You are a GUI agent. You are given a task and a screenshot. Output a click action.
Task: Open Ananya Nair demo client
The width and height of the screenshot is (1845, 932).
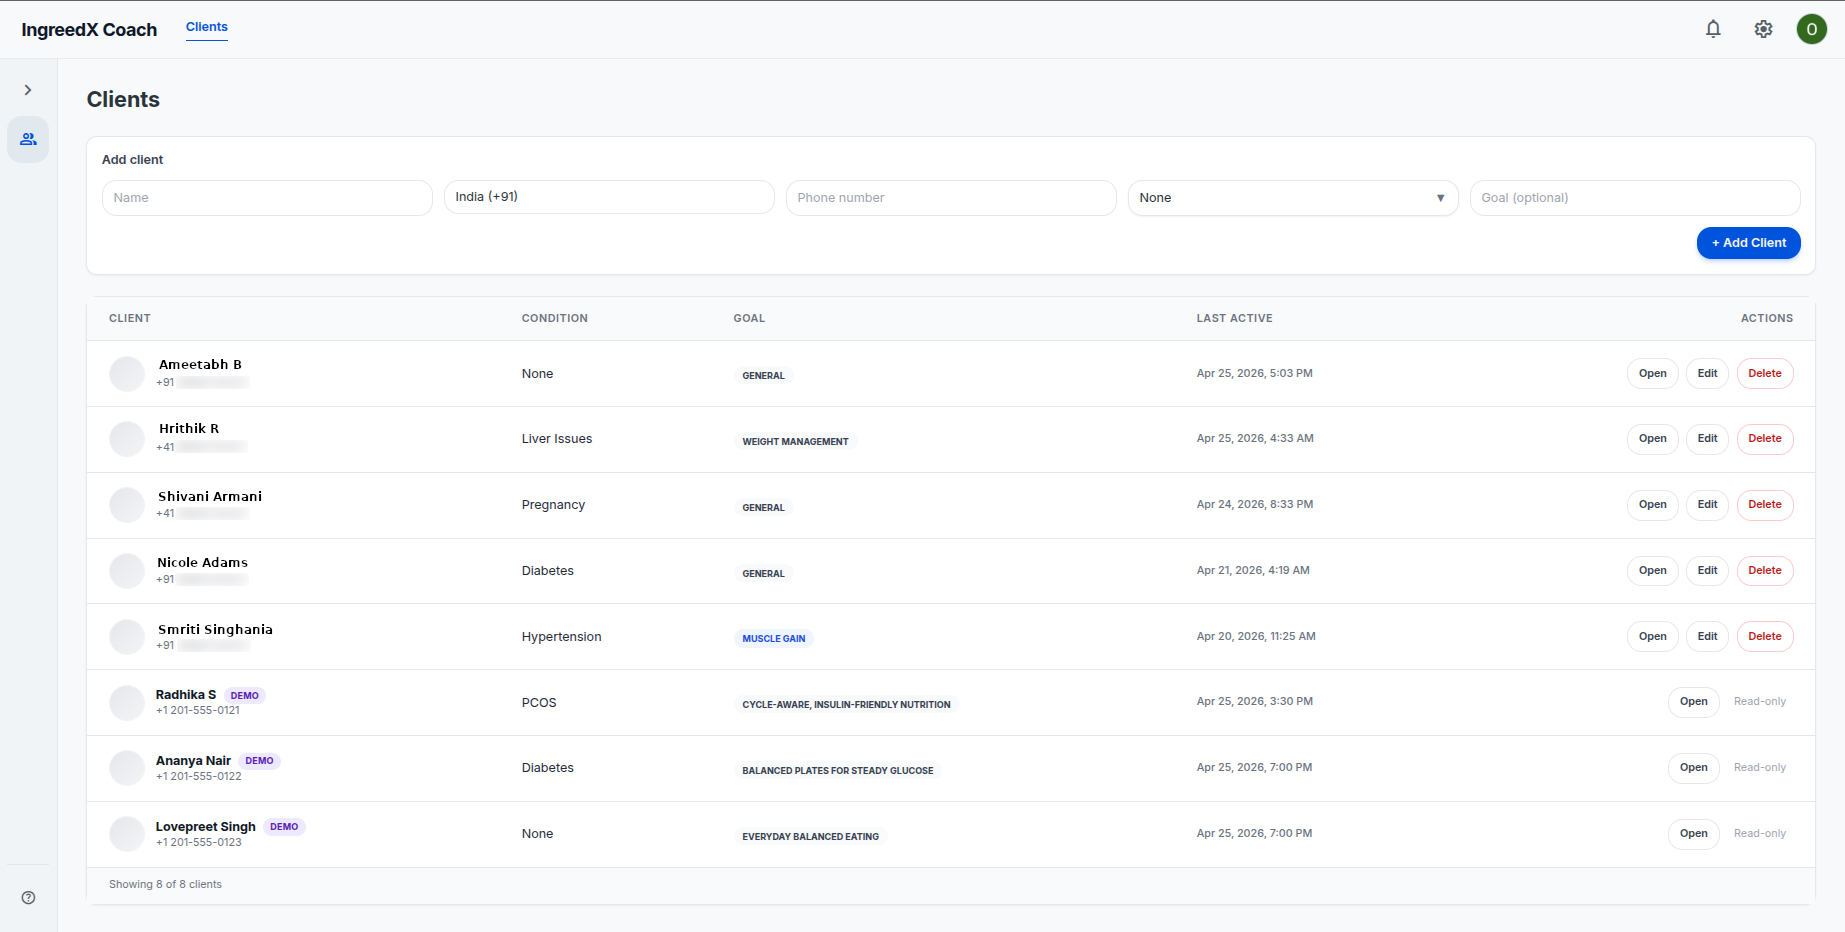(x=1693, y=768)
